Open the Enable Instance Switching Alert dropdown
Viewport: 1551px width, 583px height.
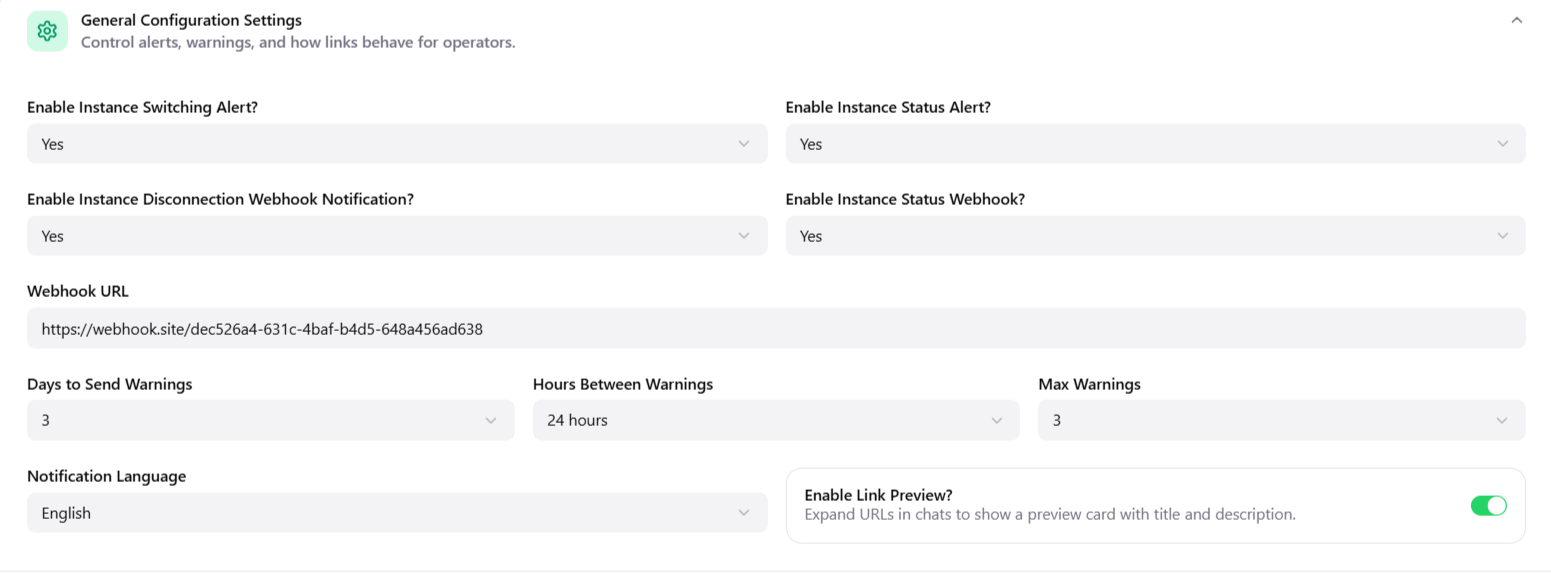coord(396,144)
